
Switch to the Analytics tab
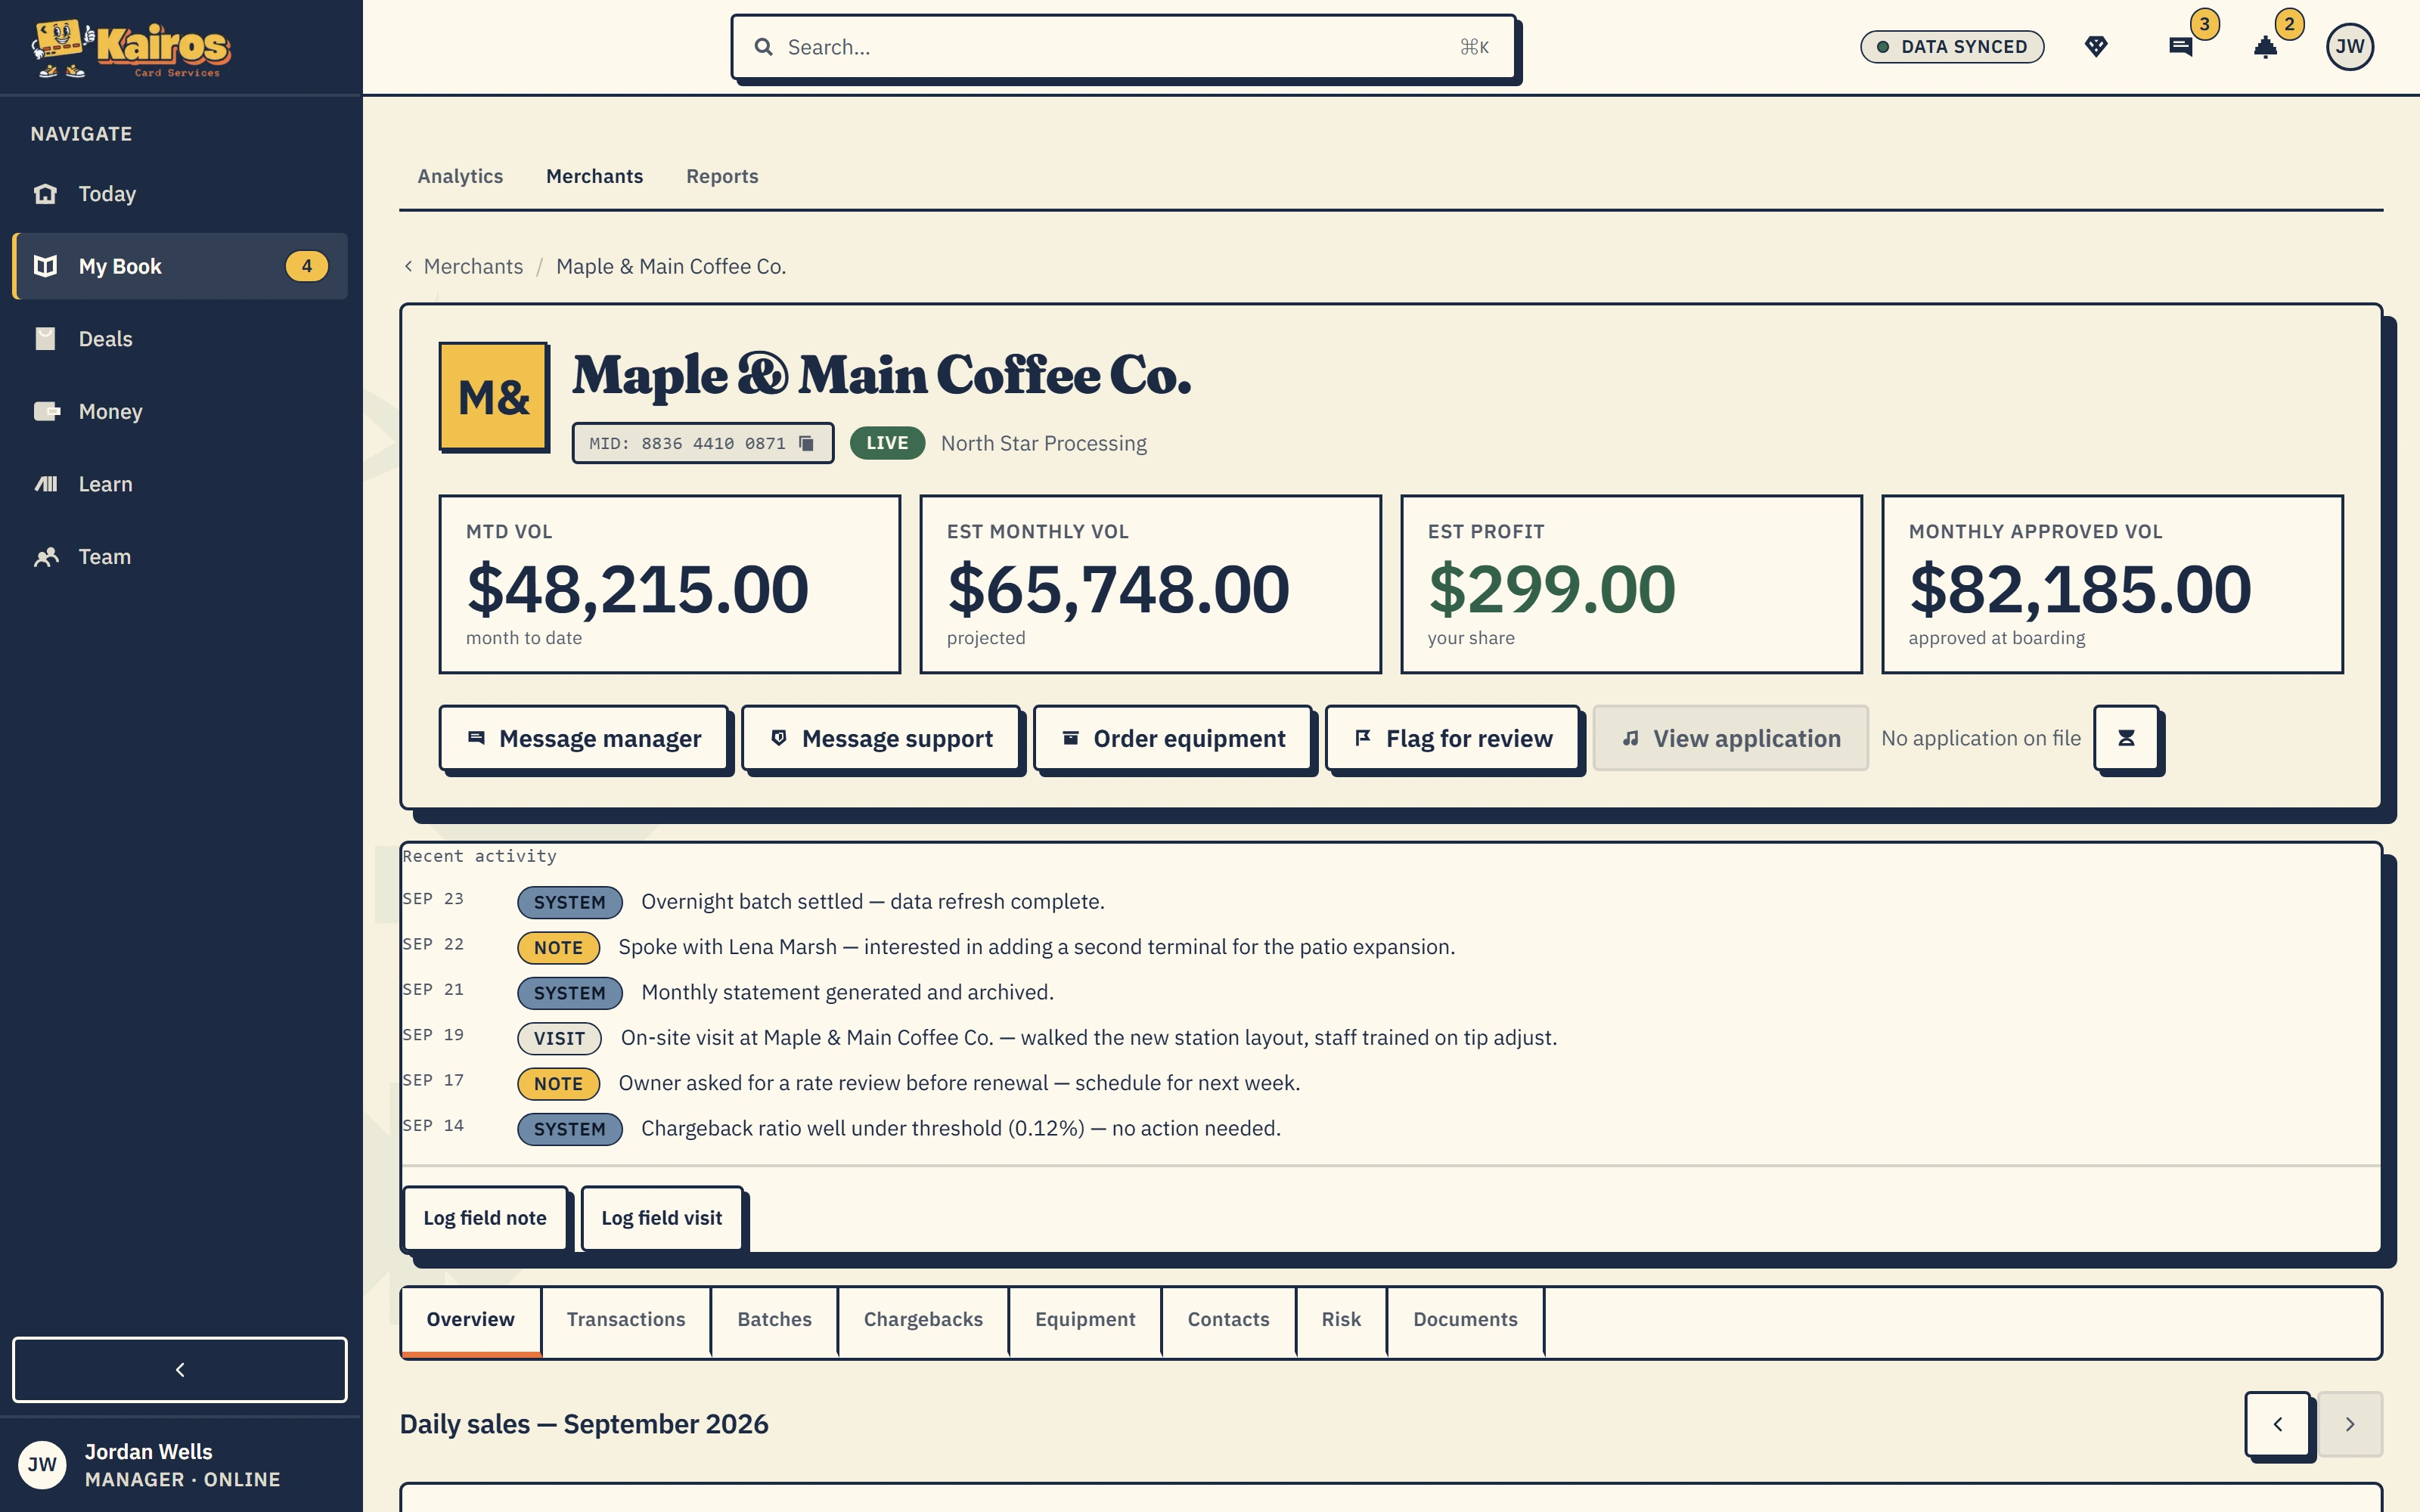460,176
